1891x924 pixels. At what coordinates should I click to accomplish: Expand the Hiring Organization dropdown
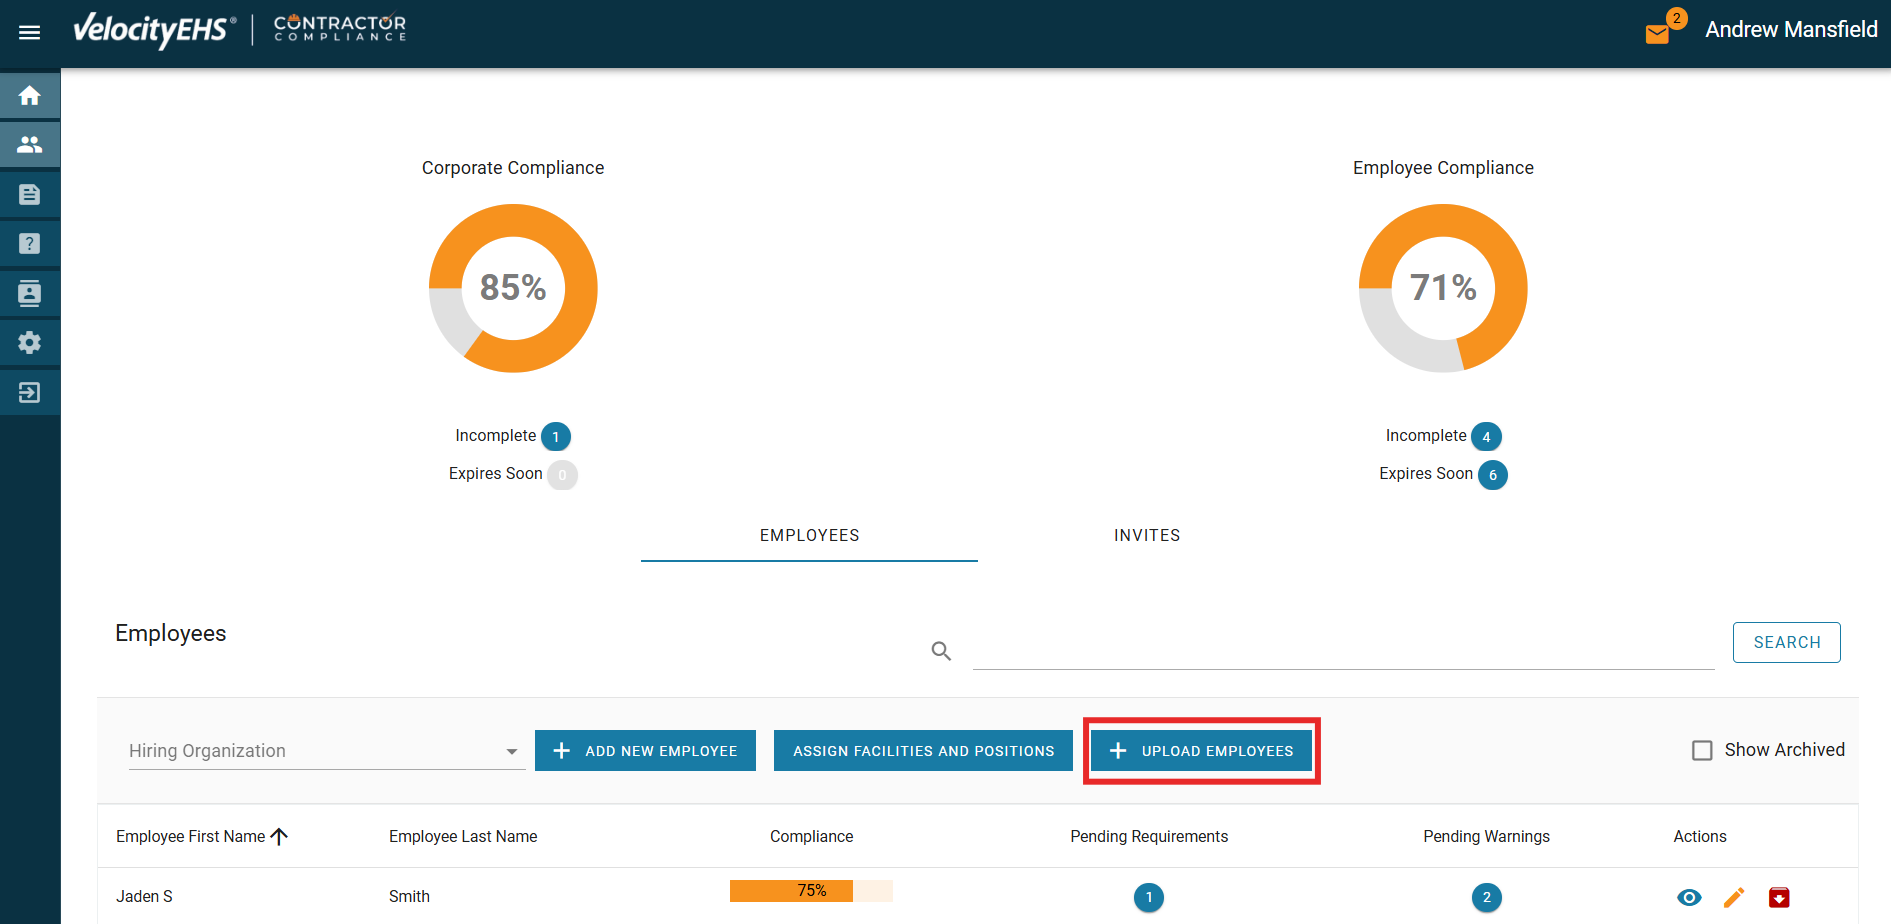325,751
